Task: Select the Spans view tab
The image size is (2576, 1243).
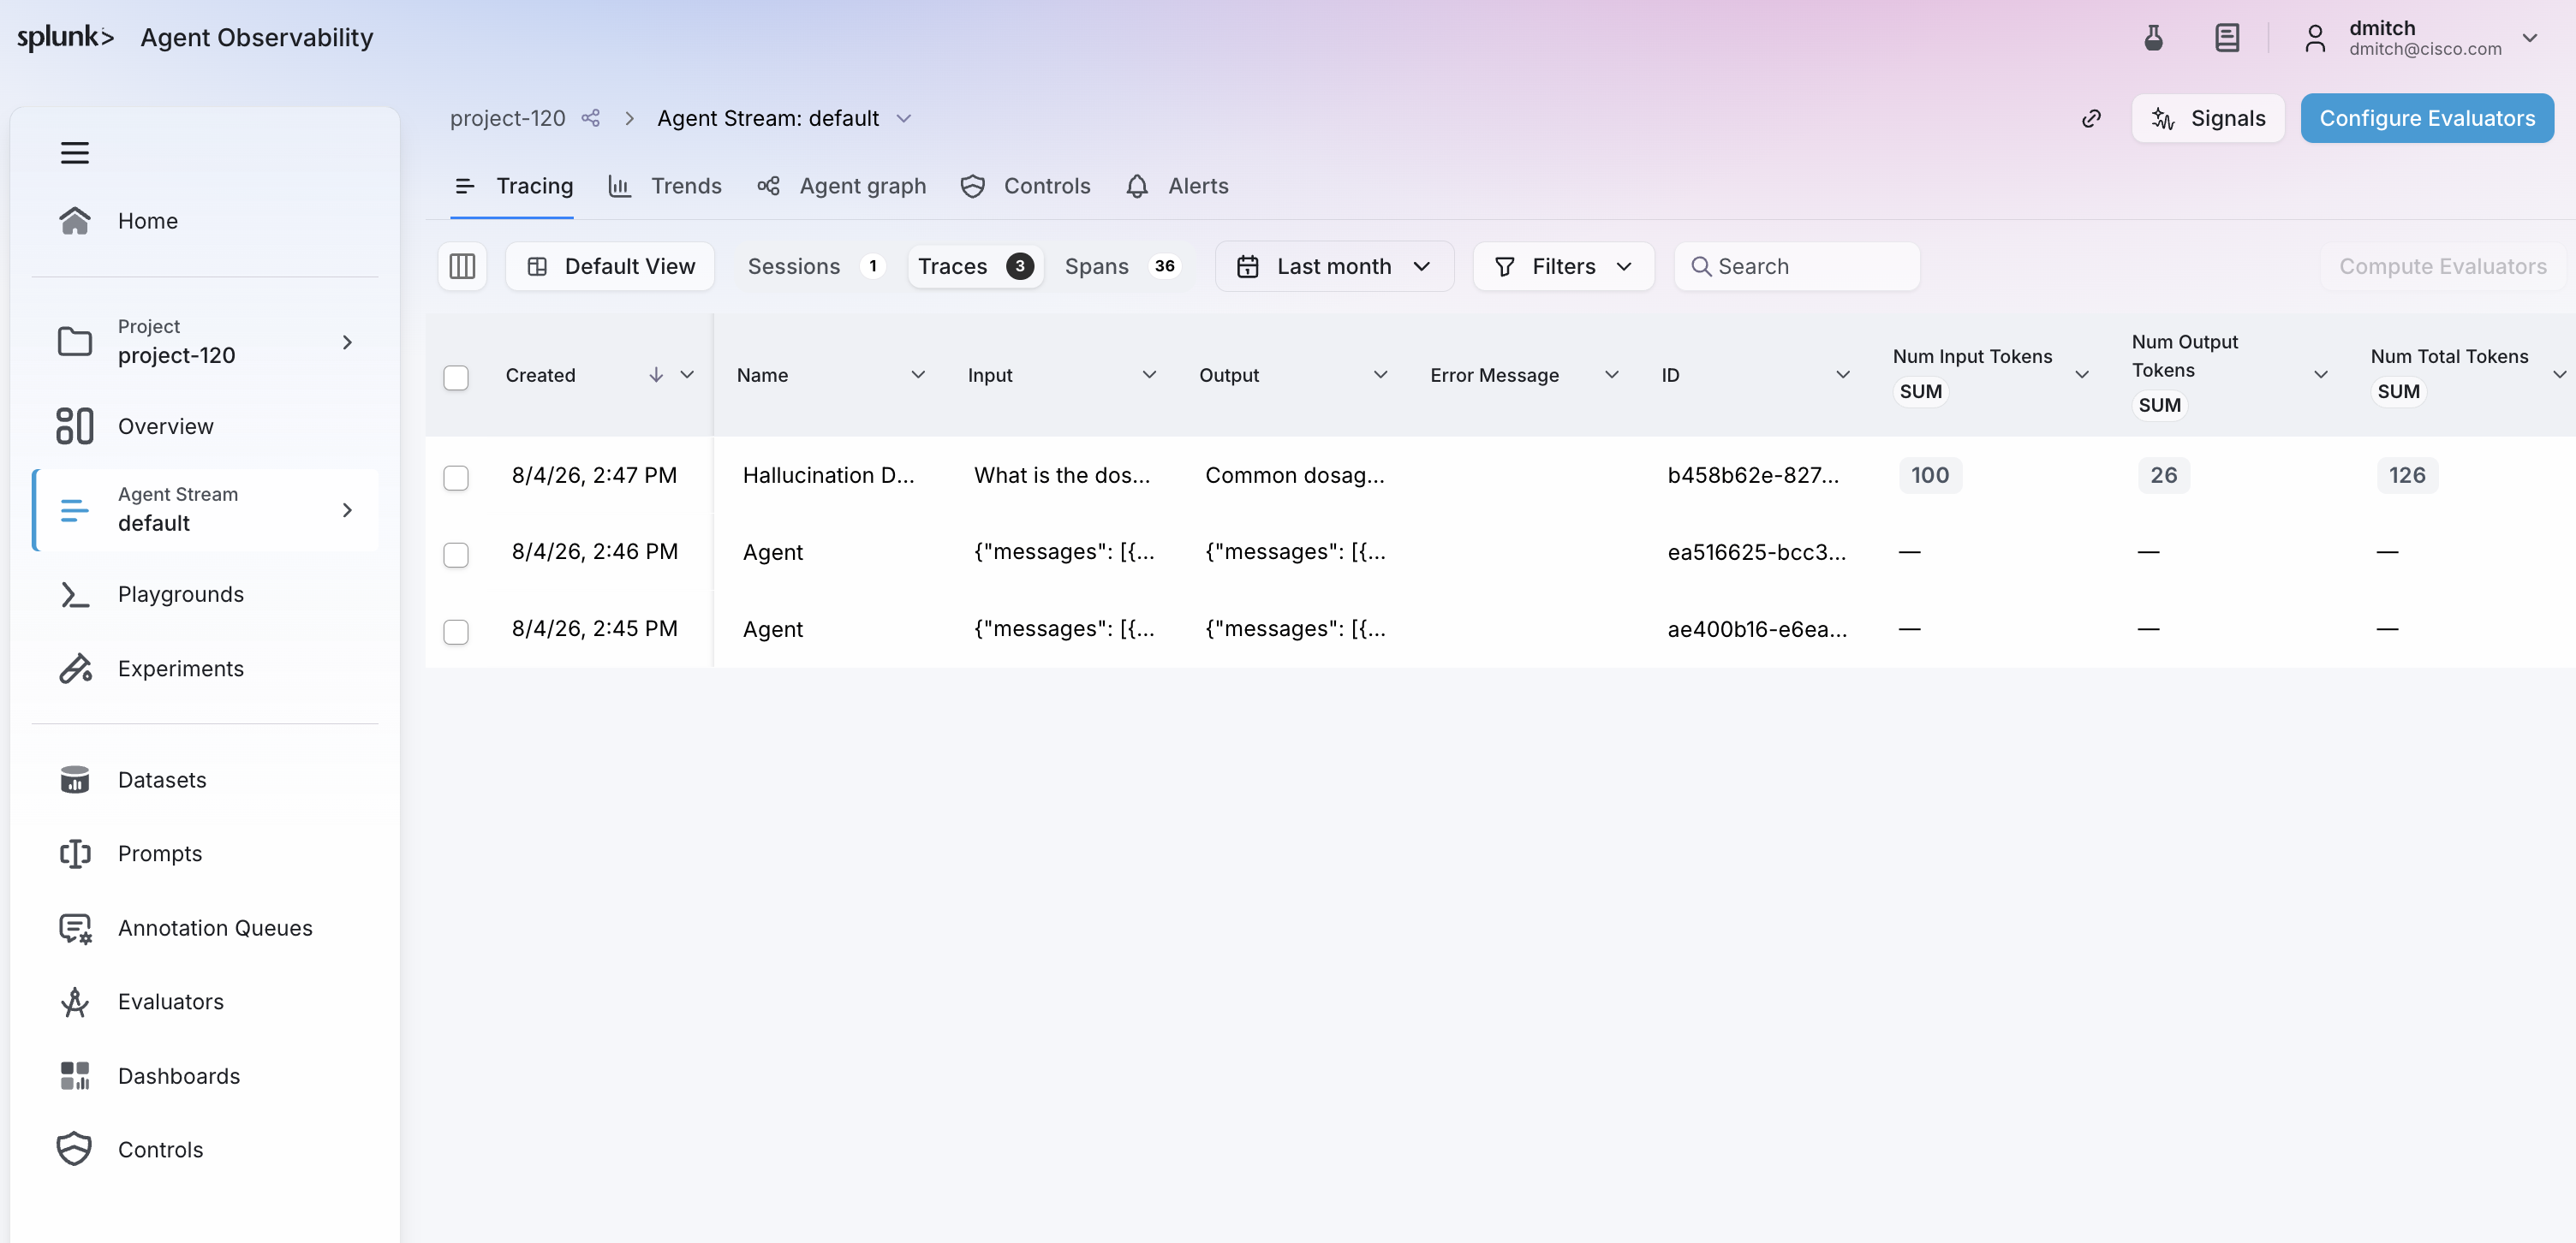Action: coord(1122,266)
